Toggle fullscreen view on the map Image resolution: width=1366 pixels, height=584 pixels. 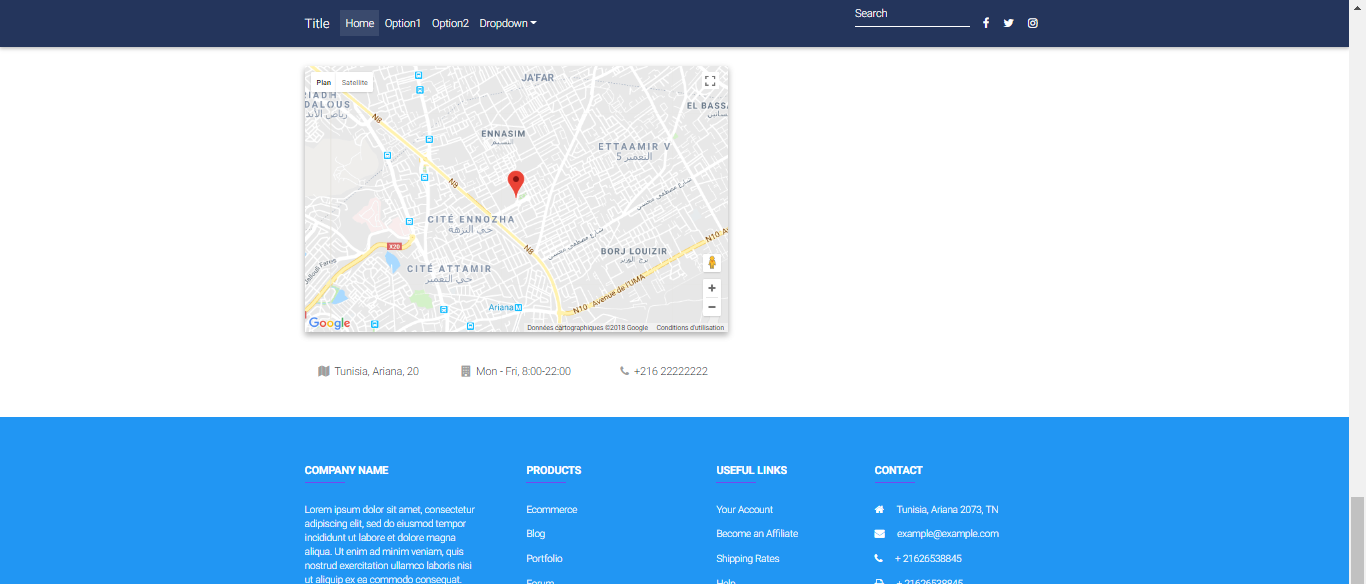(x=710, y=82)
